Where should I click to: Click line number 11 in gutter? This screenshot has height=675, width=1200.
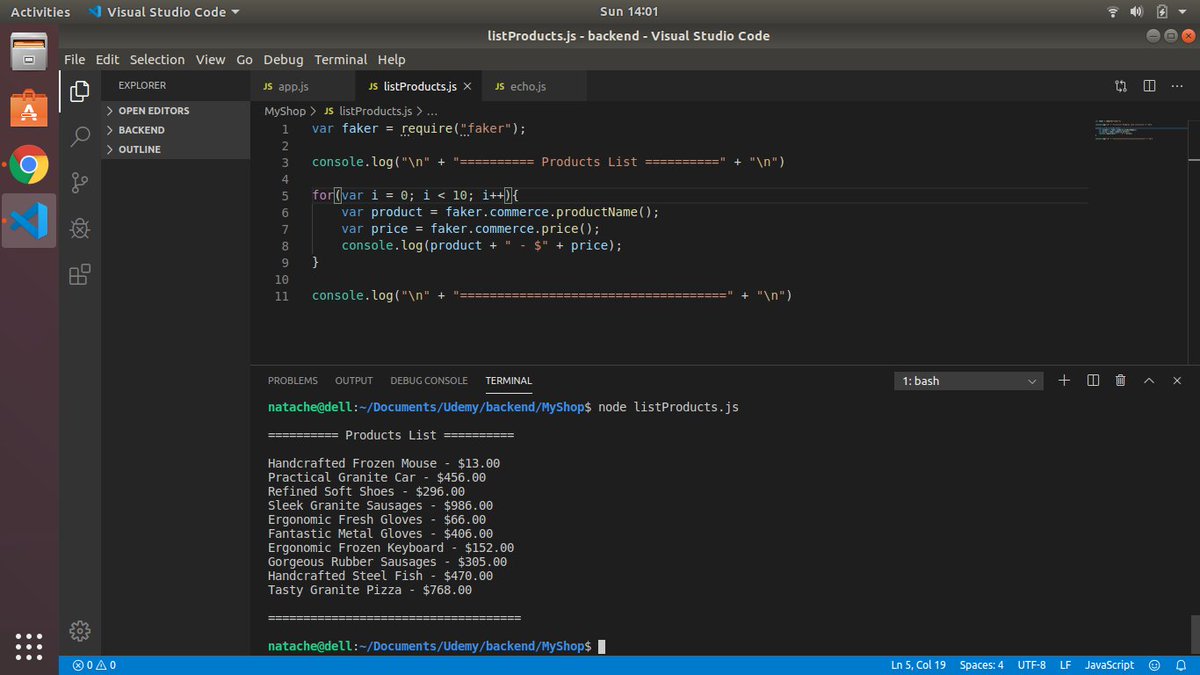(282, 296)
